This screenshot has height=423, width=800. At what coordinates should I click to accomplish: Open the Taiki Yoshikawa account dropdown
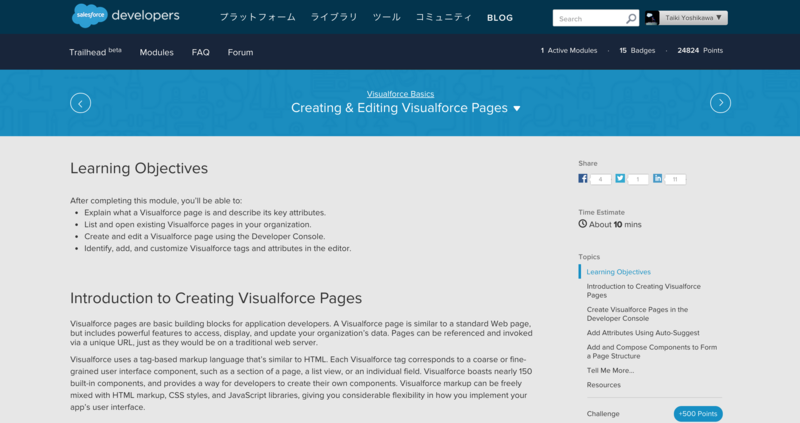693,18
